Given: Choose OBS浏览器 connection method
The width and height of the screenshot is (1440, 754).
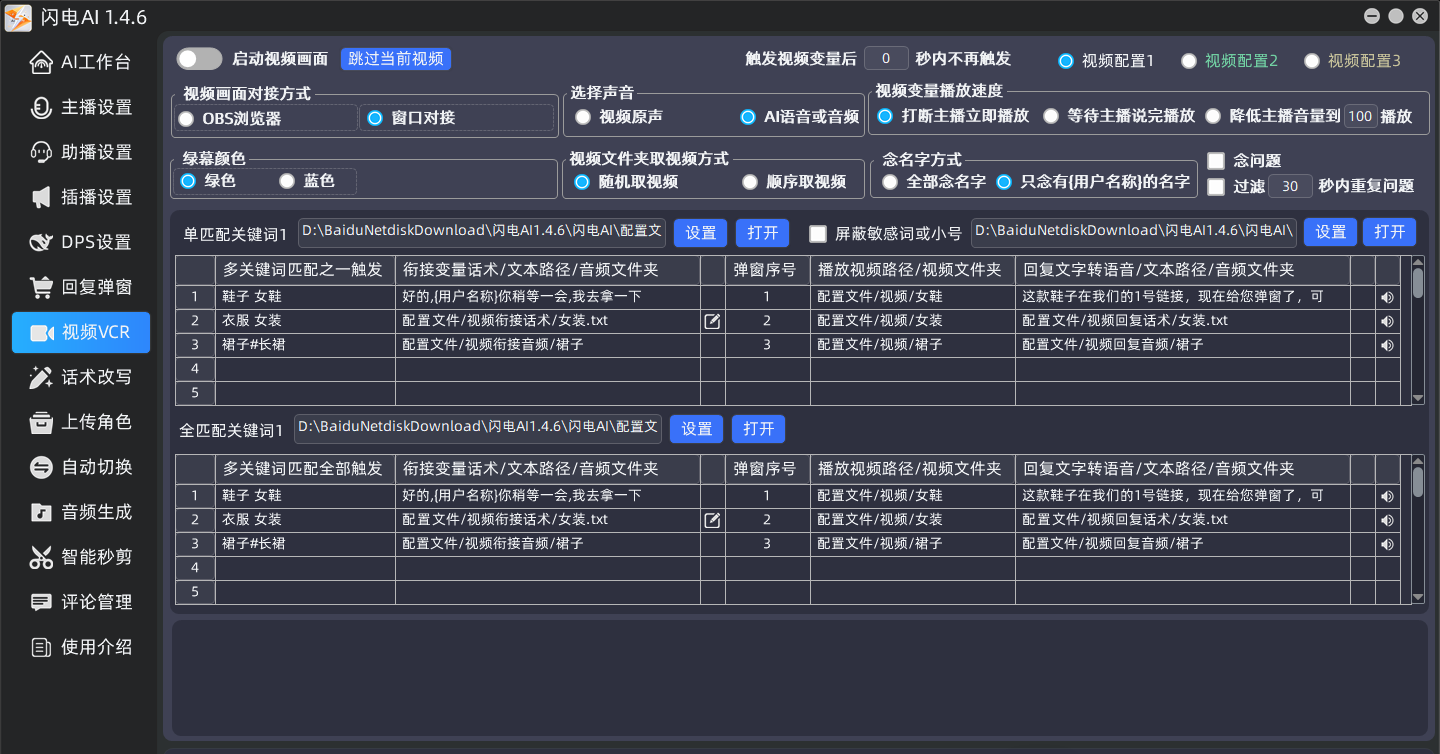Looking at the screenshot, I should coord(186,119).
